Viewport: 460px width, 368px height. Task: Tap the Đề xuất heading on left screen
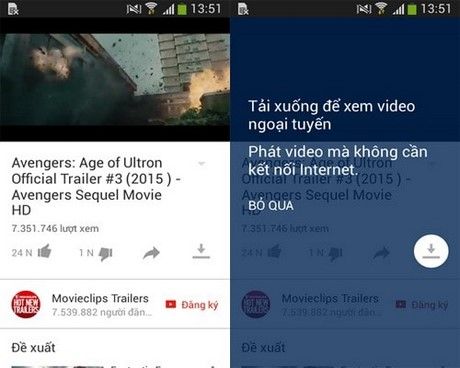click(x=33, y=348)
